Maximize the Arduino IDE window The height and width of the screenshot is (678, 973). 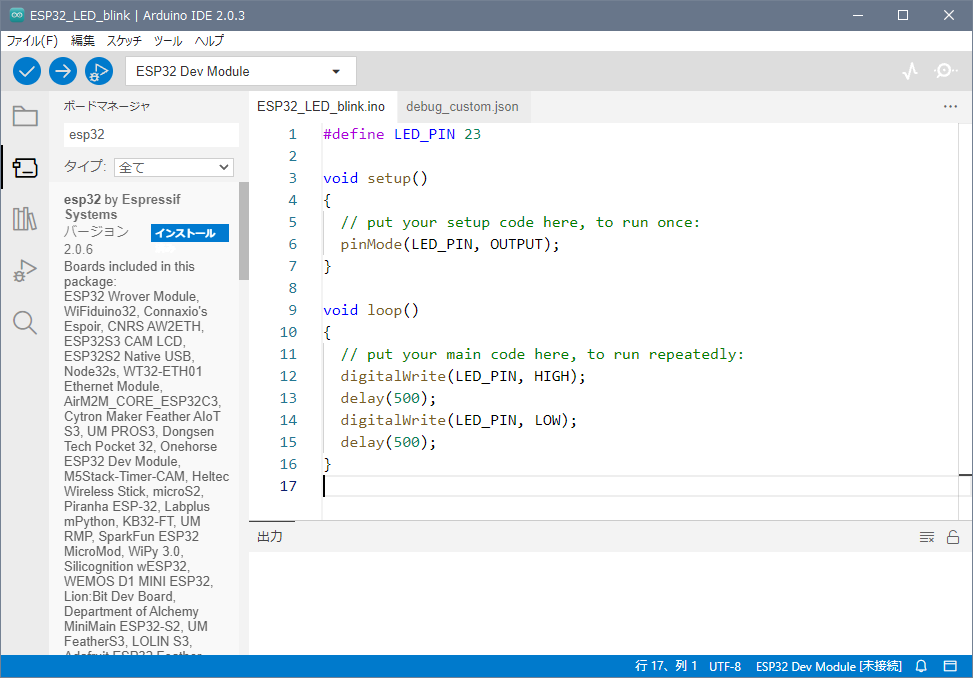[903, 15]
